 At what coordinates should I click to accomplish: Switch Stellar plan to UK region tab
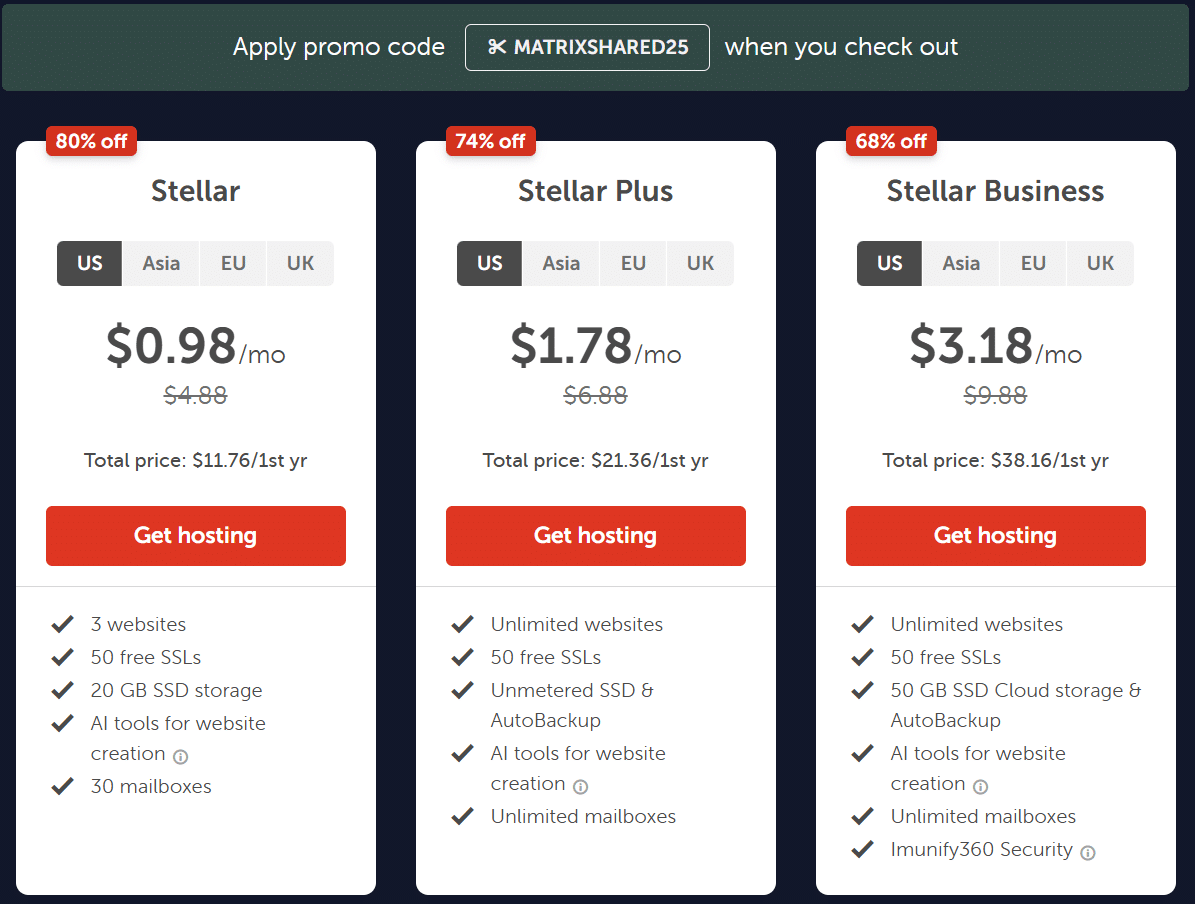[x=300, y=263]
